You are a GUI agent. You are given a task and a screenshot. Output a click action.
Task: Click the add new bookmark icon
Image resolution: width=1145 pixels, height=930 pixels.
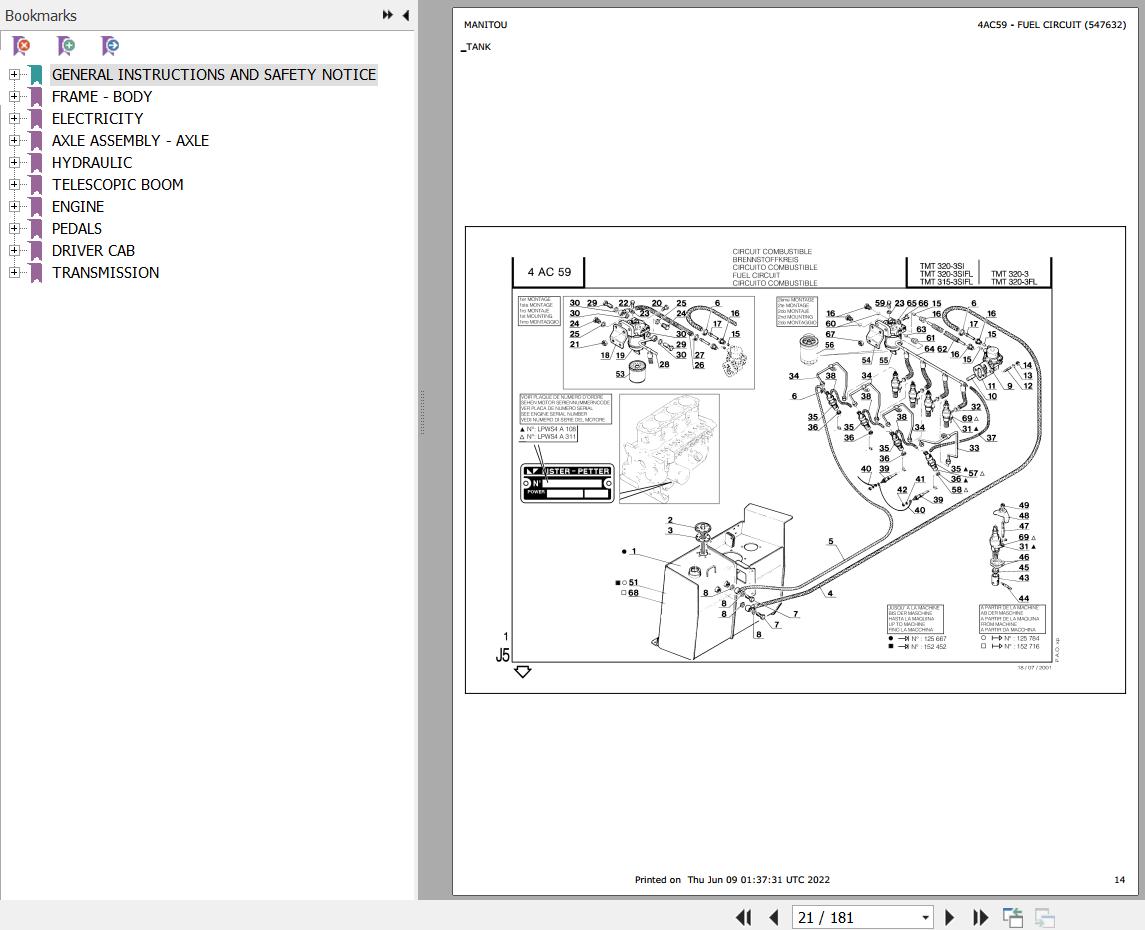click(x=66, y=46)
